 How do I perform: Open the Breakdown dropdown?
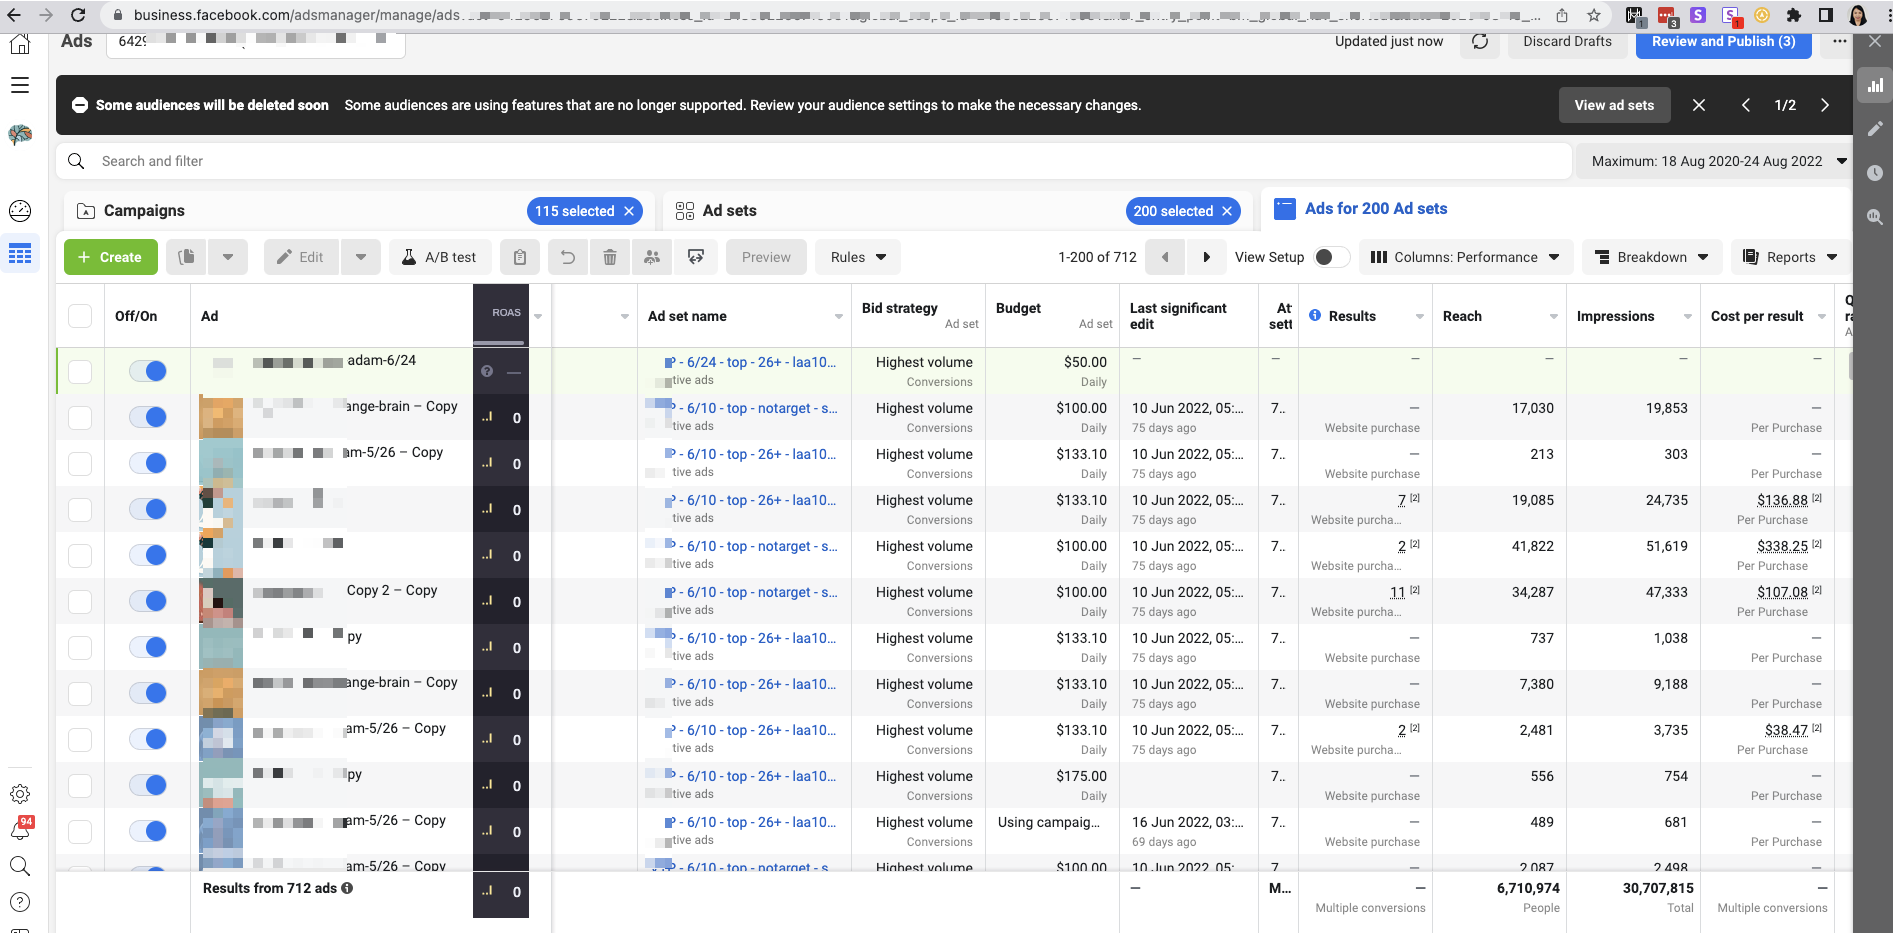1652,257
